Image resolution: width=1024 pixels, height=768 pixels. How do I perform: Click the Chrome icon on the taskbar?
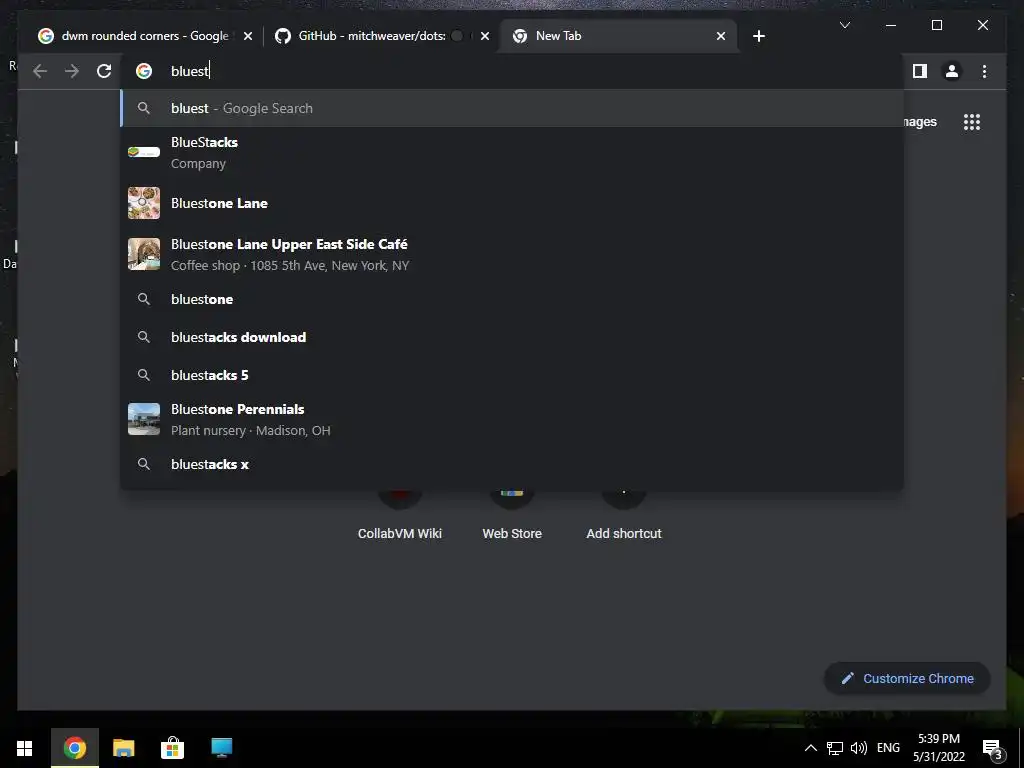74,748
